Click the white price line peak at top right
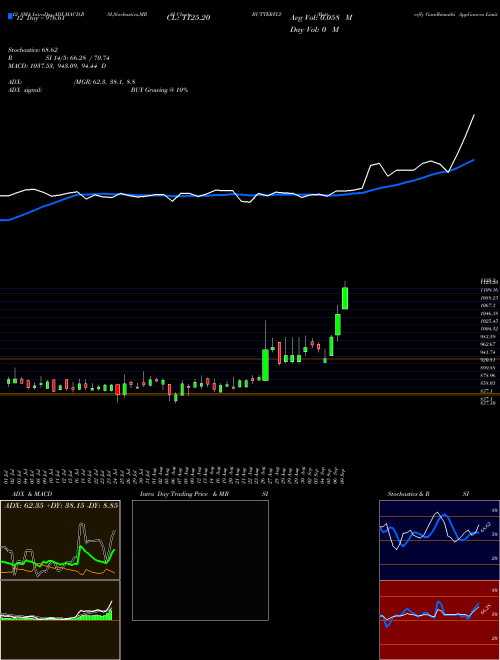The width and height of the screenshot is (500, 660). tap(474, 115)
